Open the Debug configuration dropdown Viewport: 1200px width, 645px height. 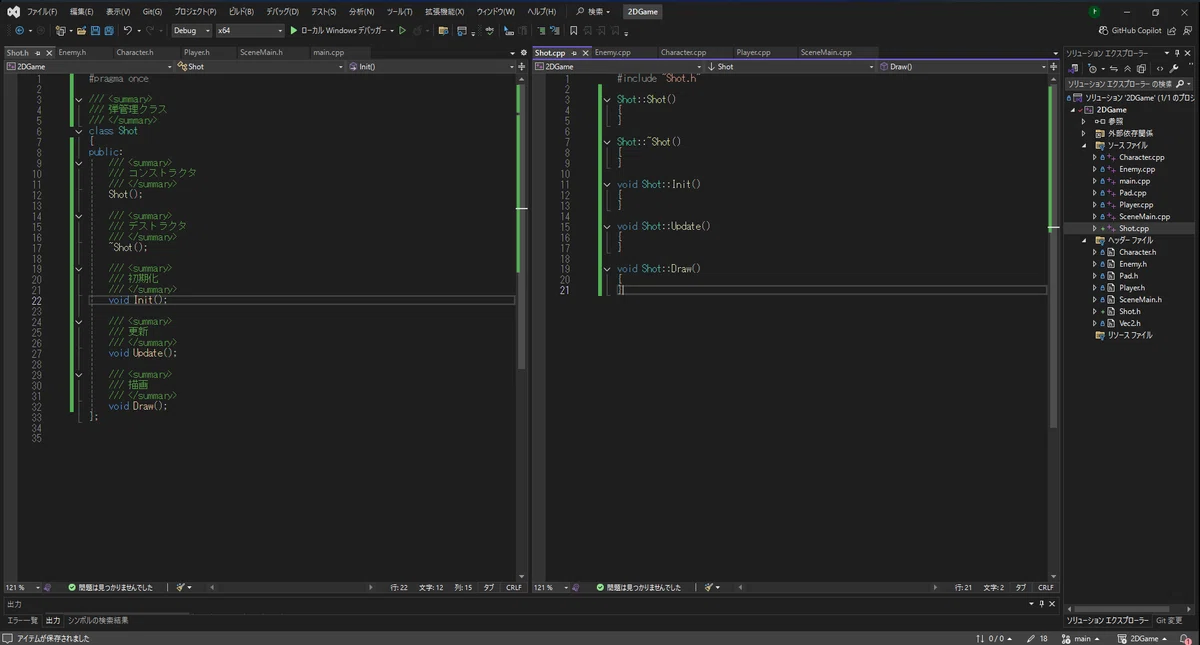coord(191,31)
